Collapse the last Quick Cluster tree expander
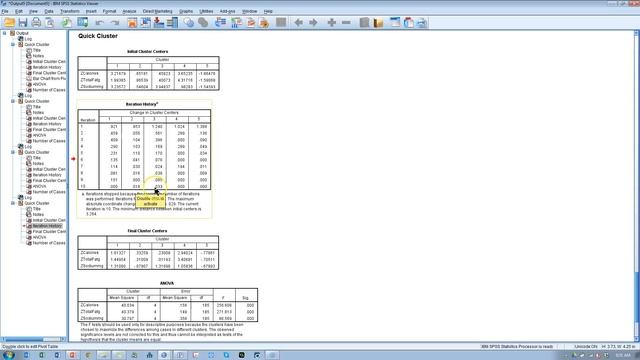640x360 pixels. 13,203
